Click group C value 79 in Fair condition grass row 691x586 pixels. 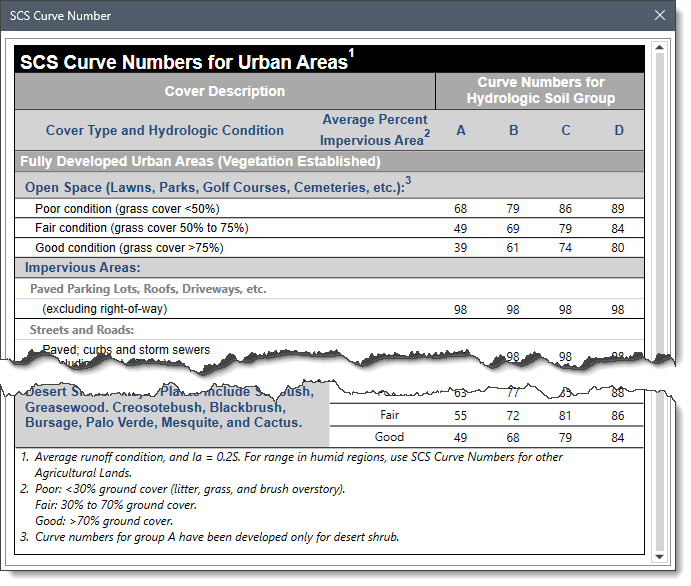pos(565,229)
